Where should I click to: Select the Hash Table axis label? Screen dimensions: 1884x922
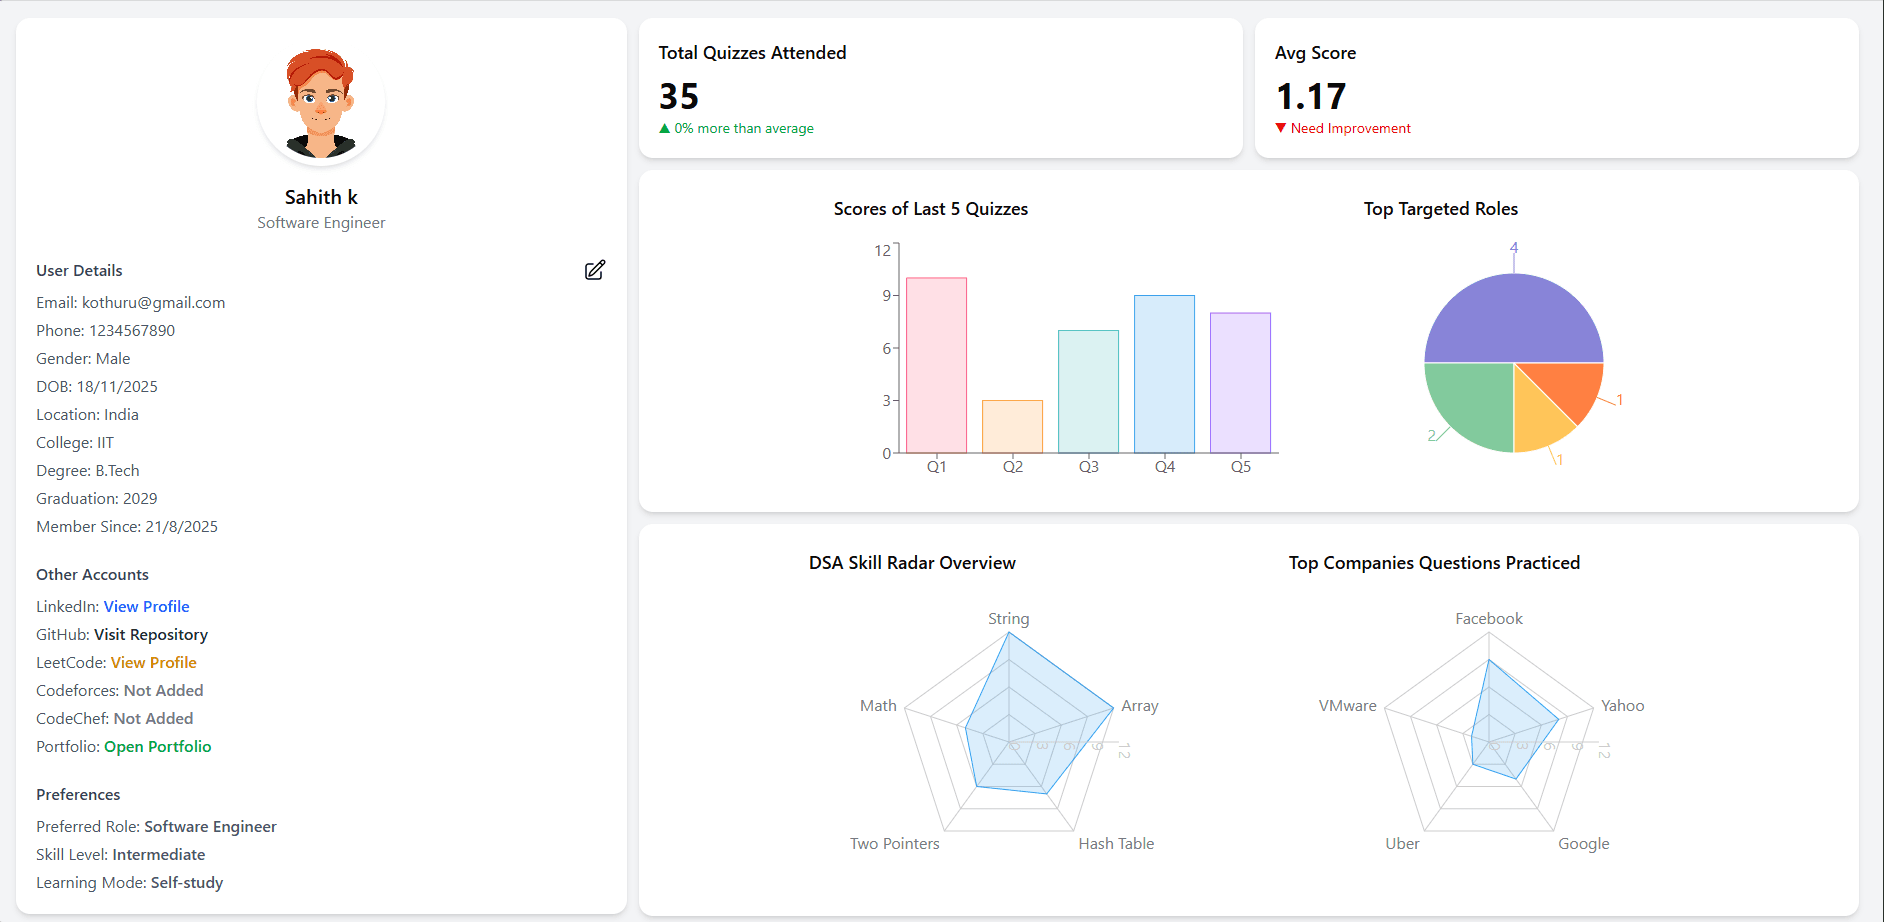(1115, 843)
